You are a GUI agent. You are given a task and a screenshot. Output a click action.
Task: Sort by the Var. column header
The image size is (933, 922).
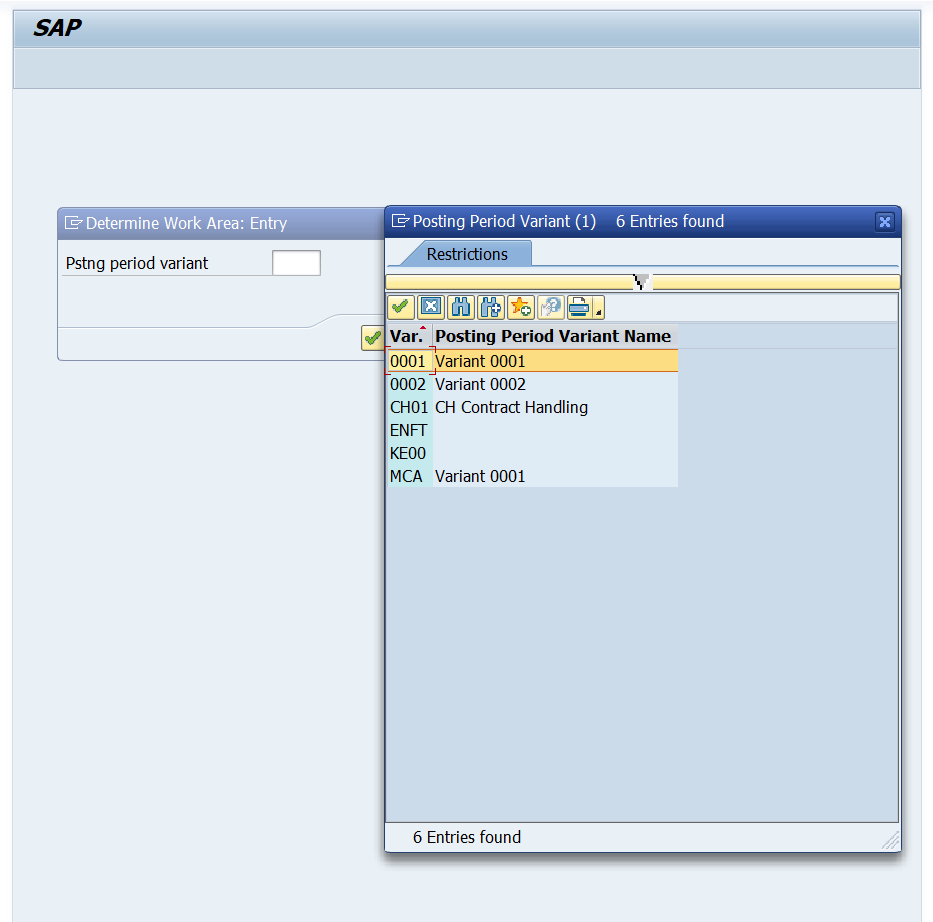pyautogui.click(x=409, y=336)
